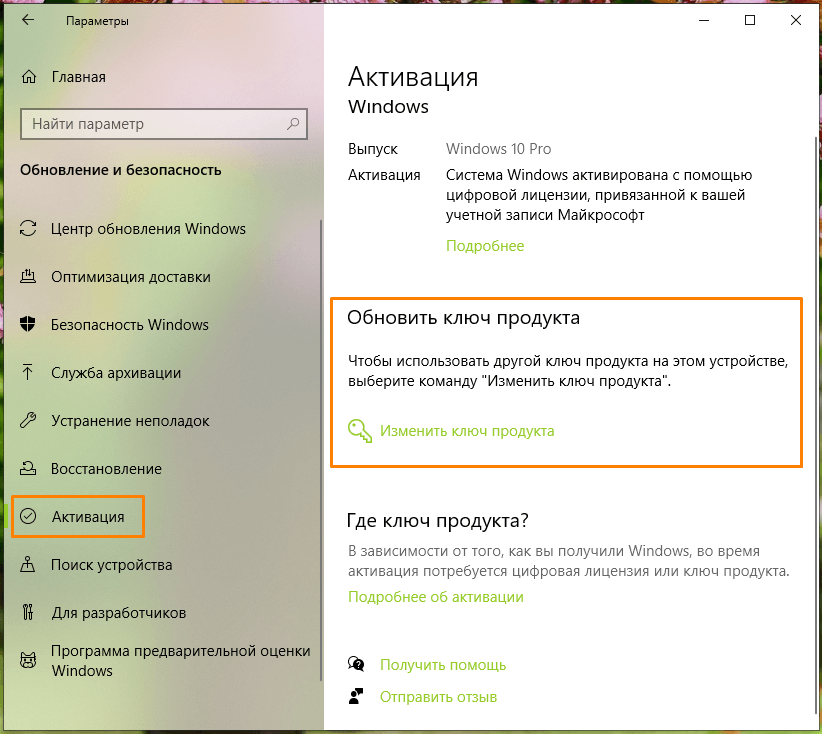Click the Windows 10 Pro edition text

point(499,149)
